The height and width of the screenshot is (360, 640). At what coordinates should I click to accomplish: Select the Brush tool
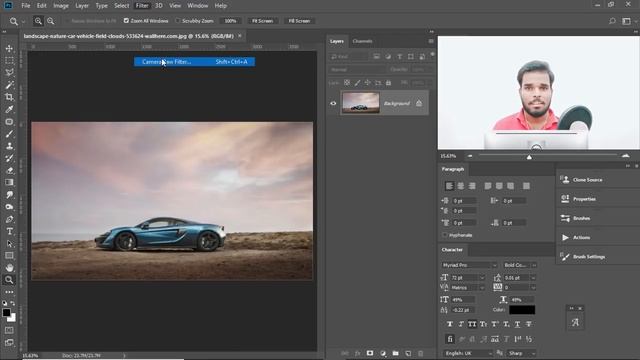pyautogui.click(x=9, y=134)
